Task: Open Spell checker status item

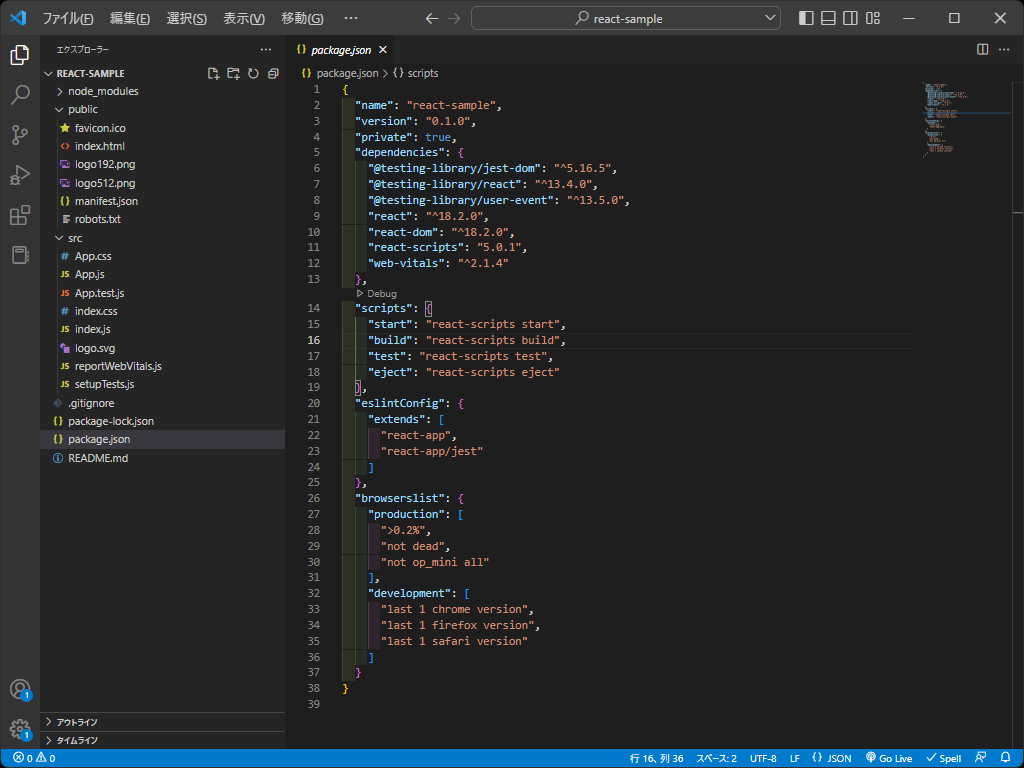Action: point(944,758)
